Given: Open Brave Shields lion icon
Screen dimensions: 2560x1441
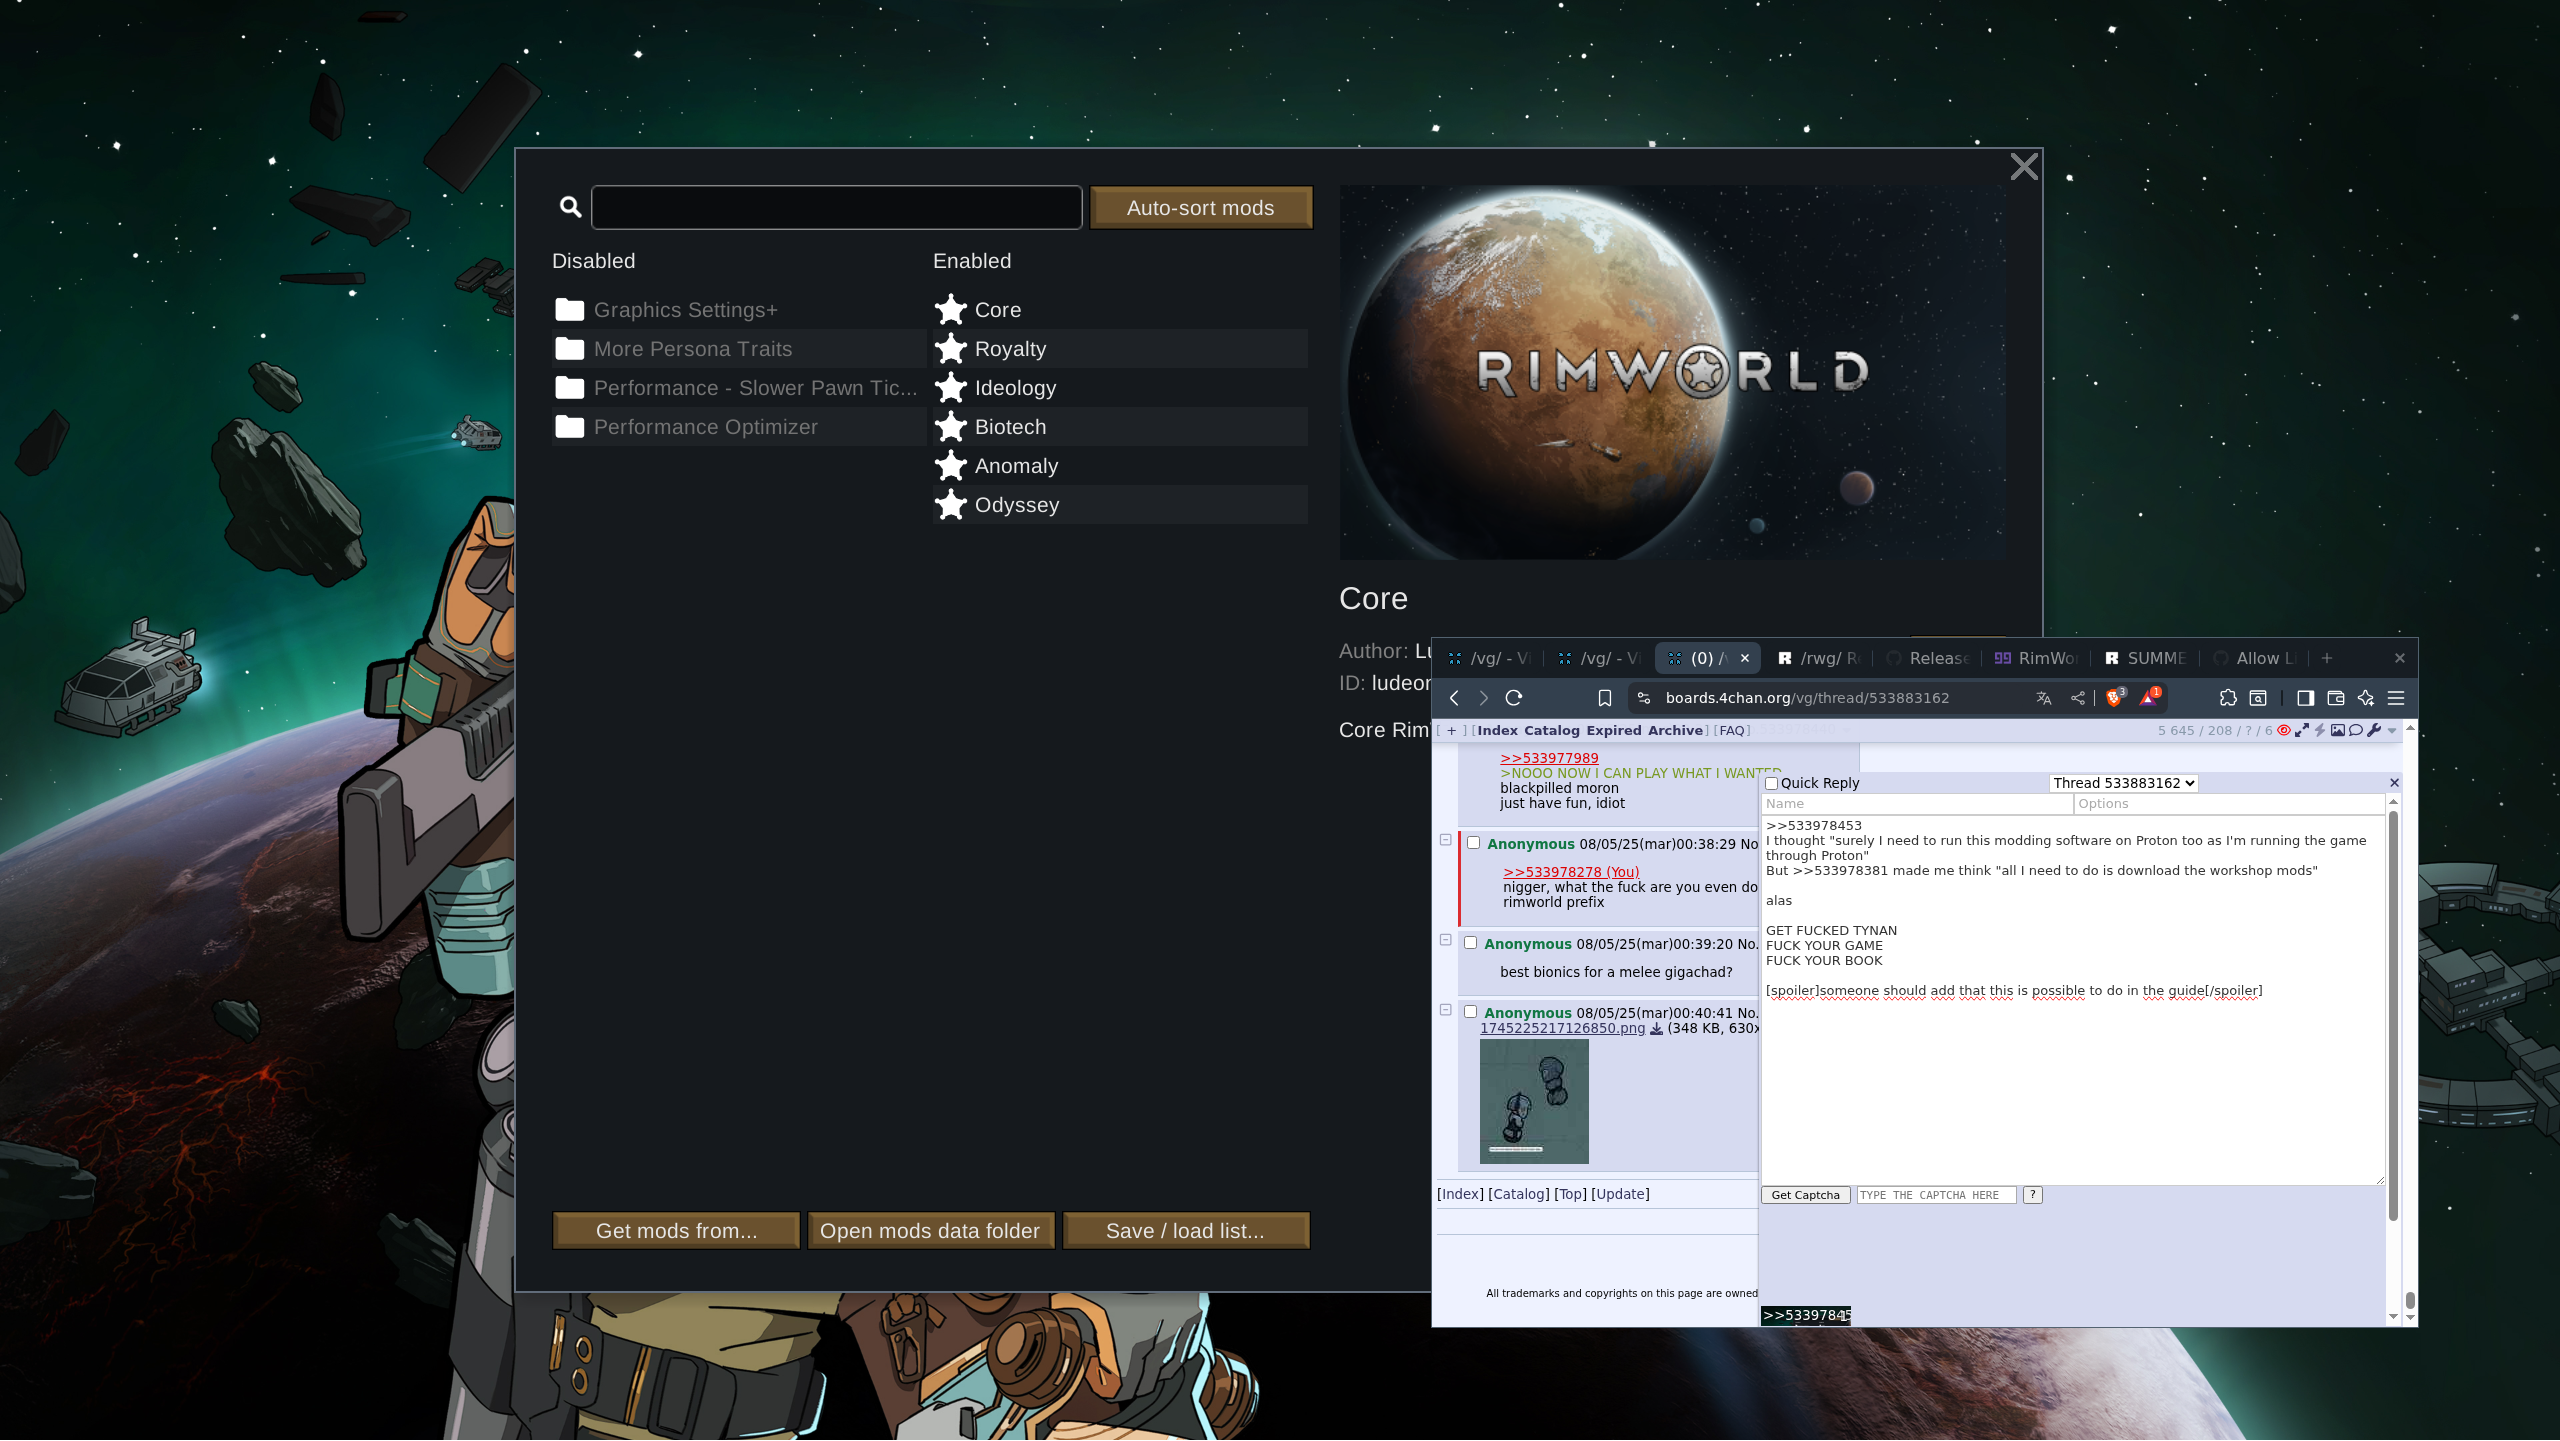Looking at the screenshot, I should coord(2114,698).
